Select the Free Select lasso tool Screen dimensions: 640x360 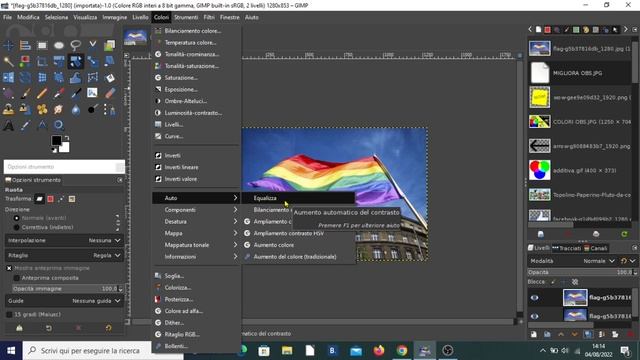(x=76, y=45)
